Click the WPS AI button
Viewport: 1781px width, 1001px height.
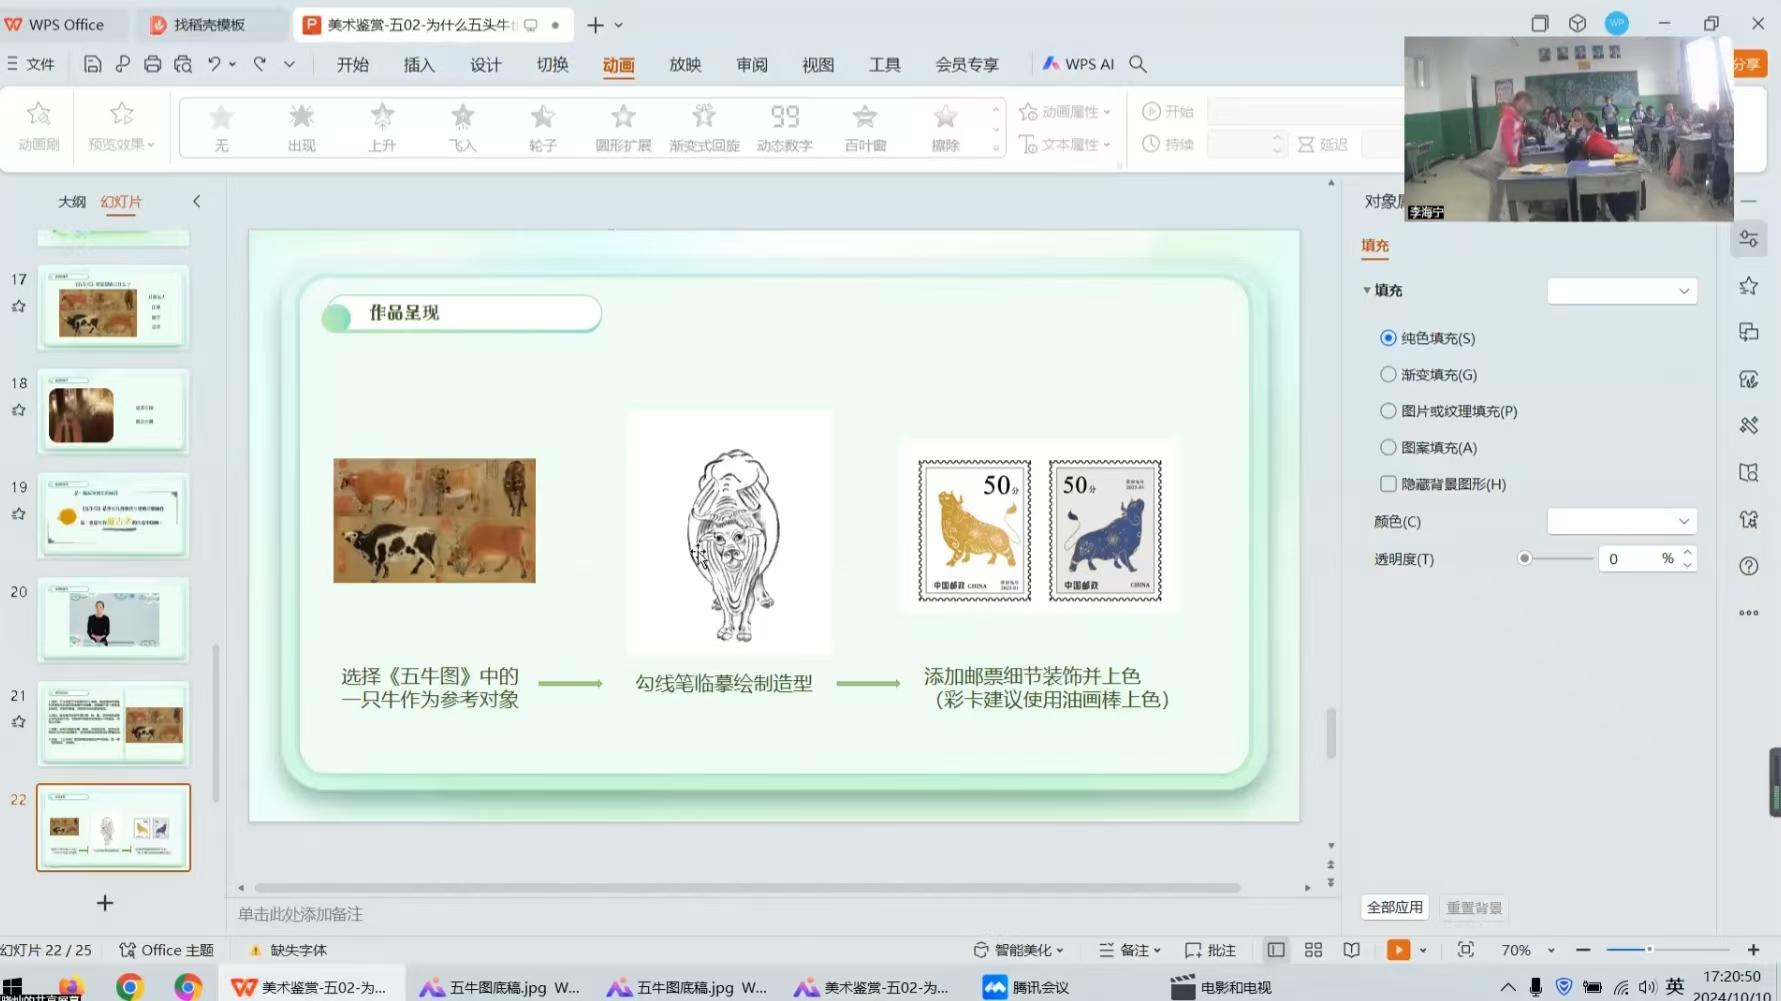1078,64
